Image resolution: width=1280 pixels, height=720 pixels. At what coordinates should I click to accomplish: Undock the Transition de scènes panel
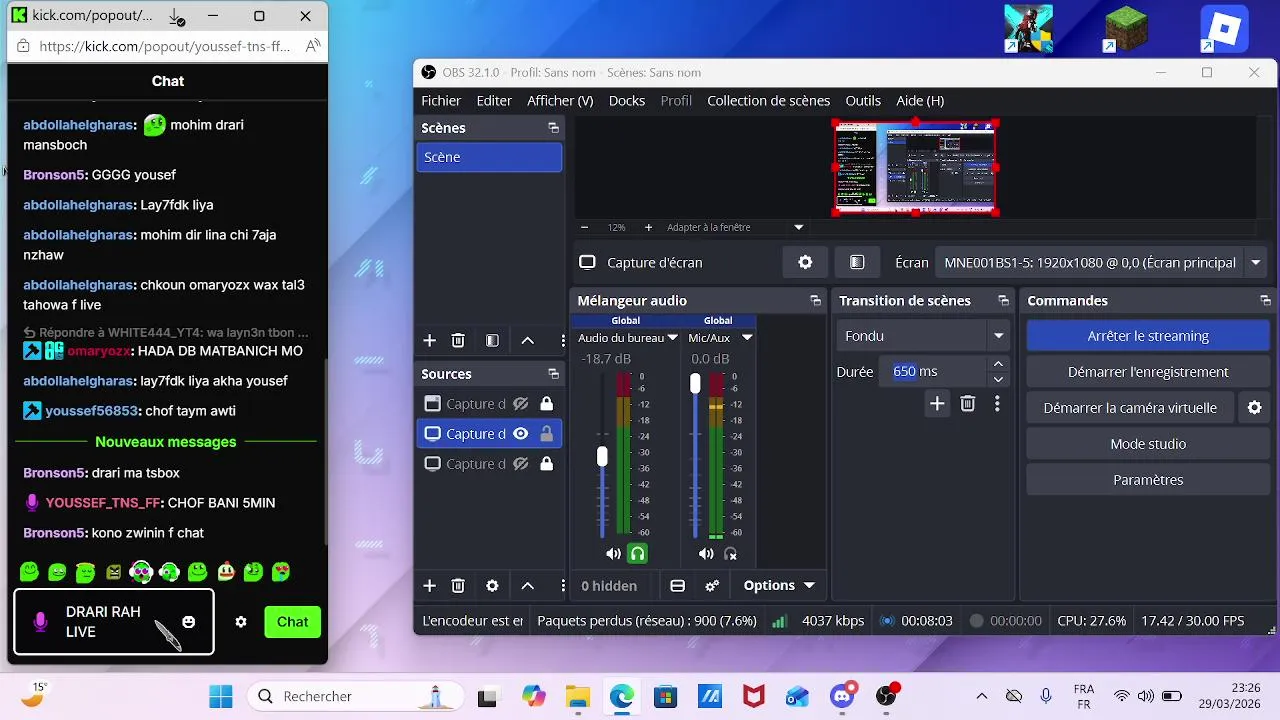(x=1003, y=301)
